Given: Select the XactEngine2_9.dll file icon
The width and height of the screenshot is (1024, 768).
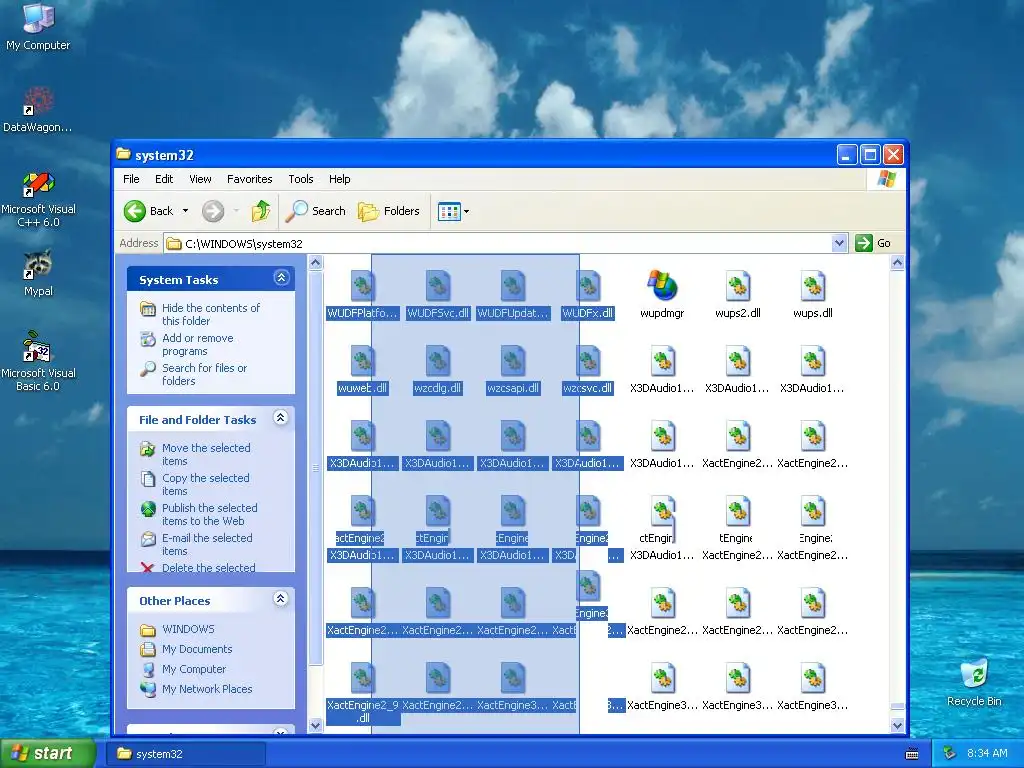Looking at the screenshot, I should tap(362, 678).
